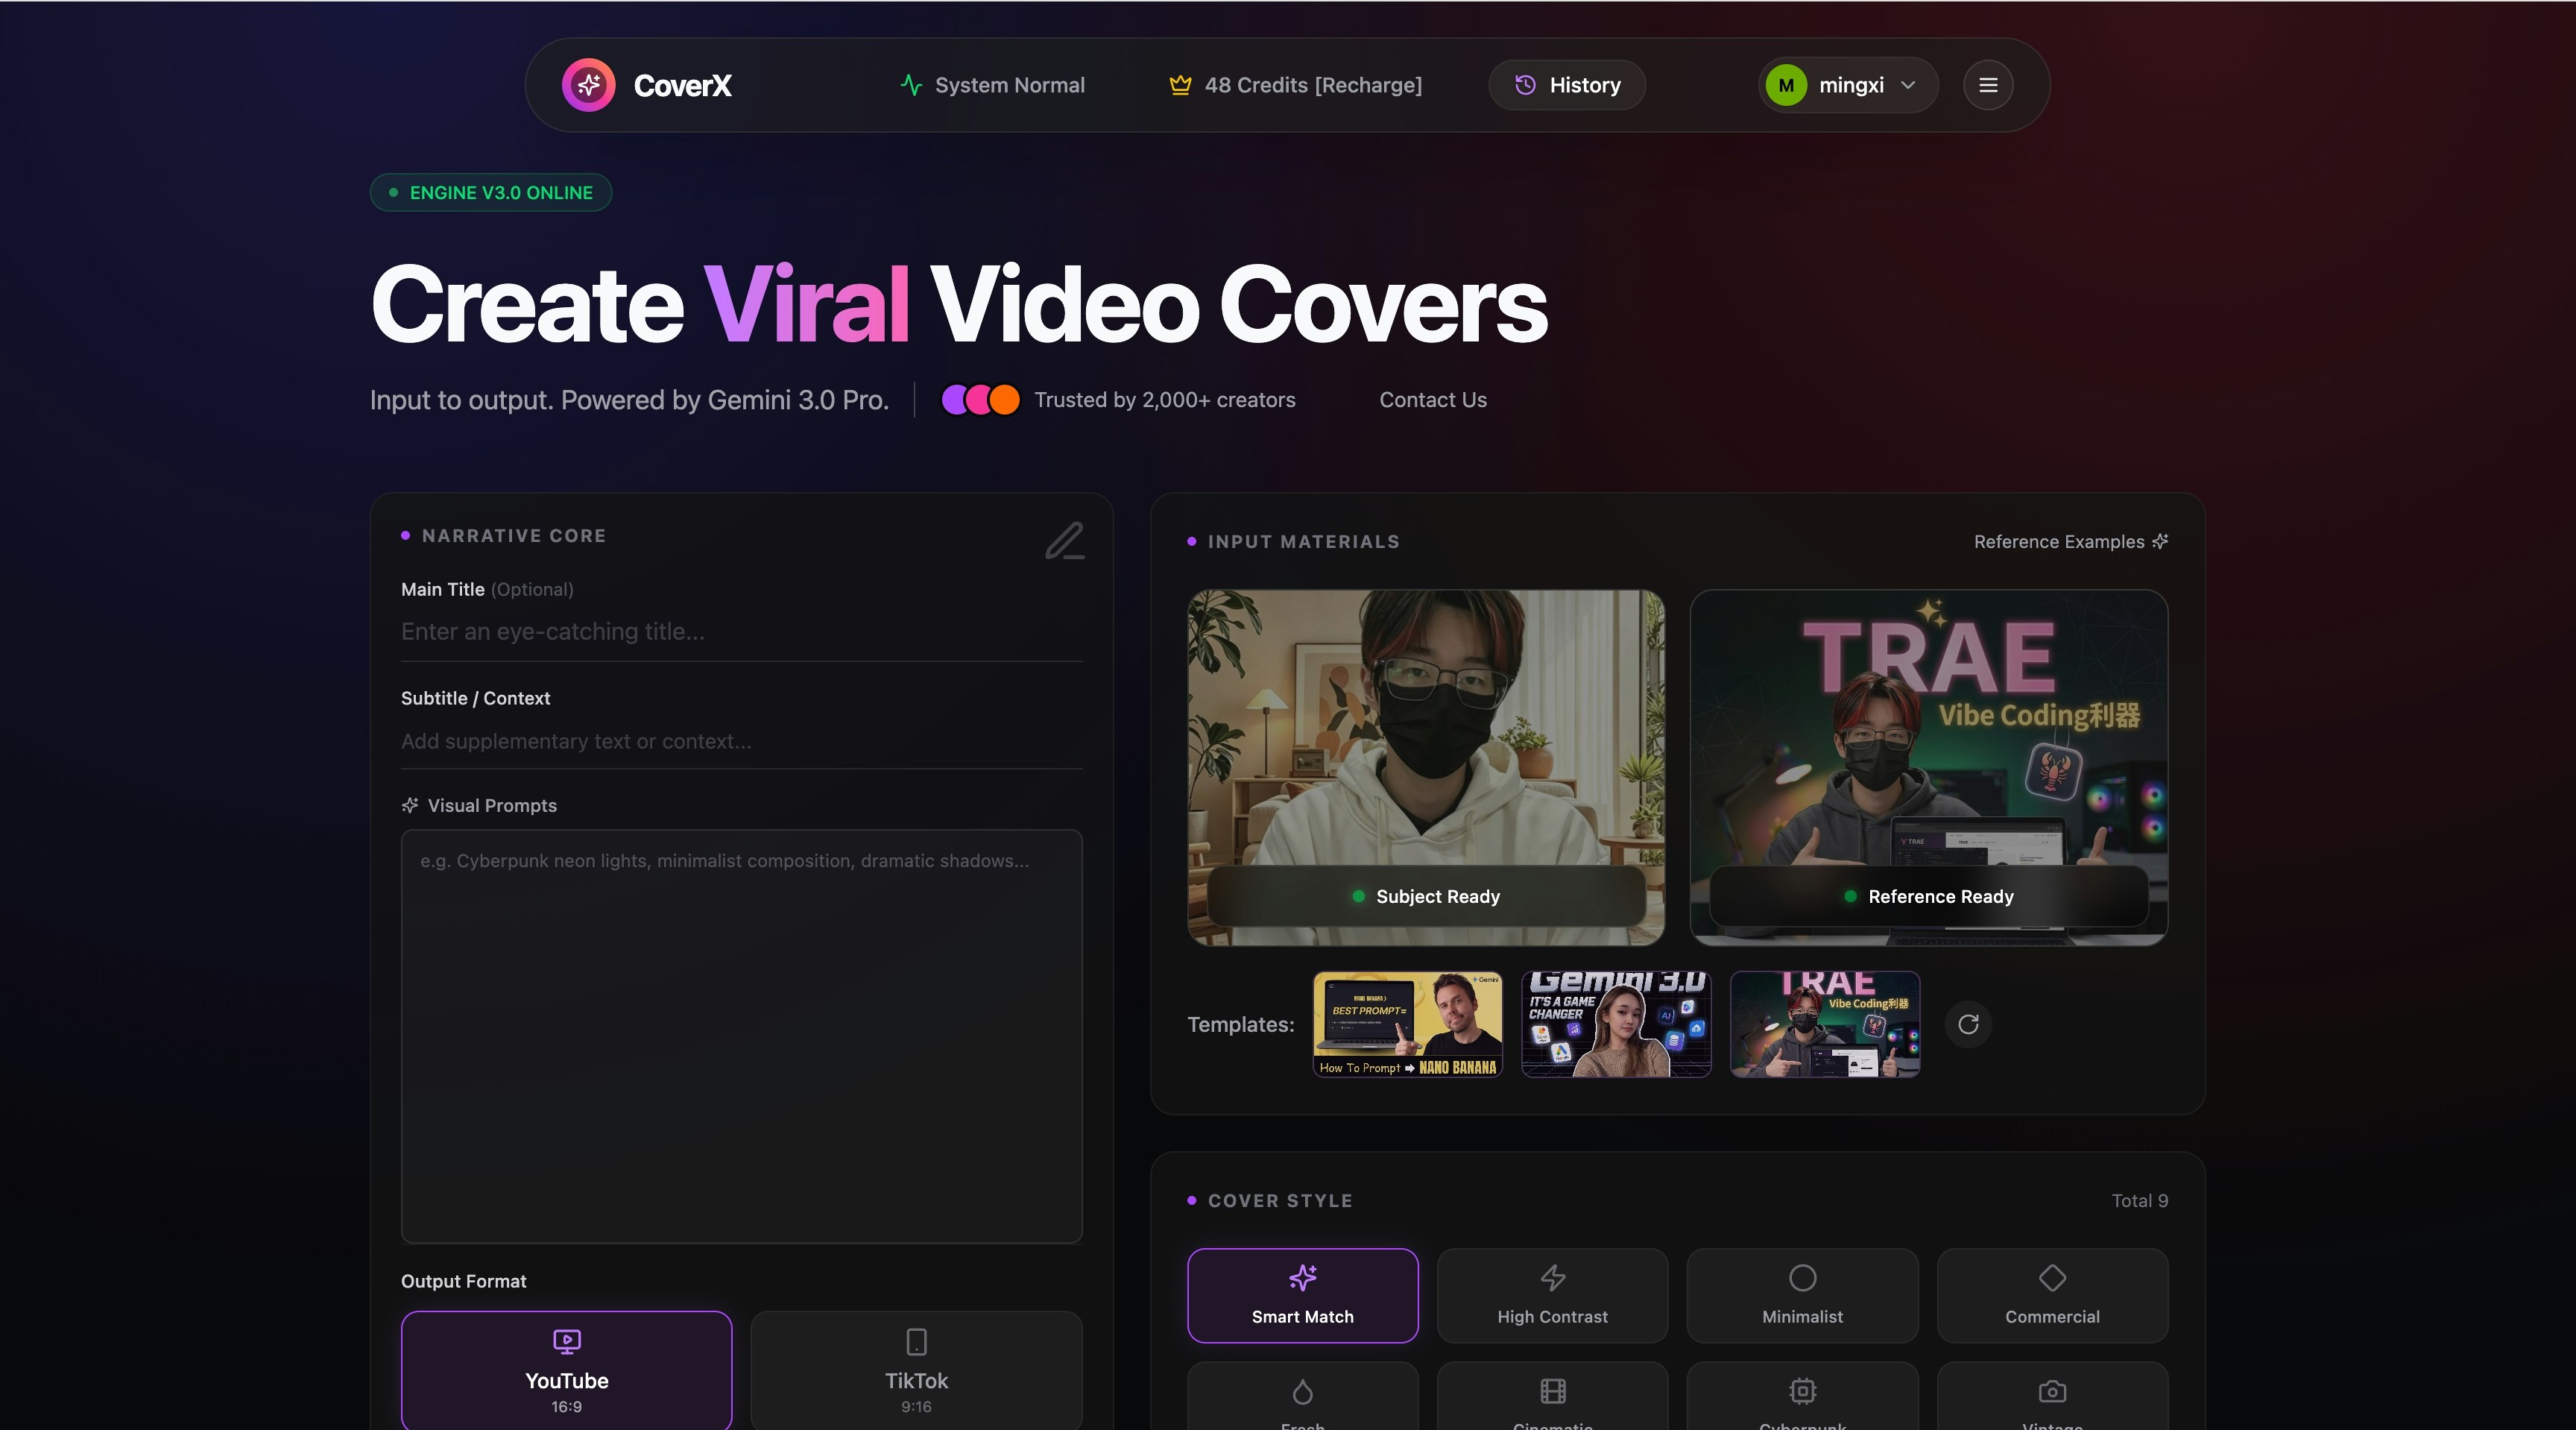Open the hamburger menu button
2576x1430 pixels.
click(1988, 85)
